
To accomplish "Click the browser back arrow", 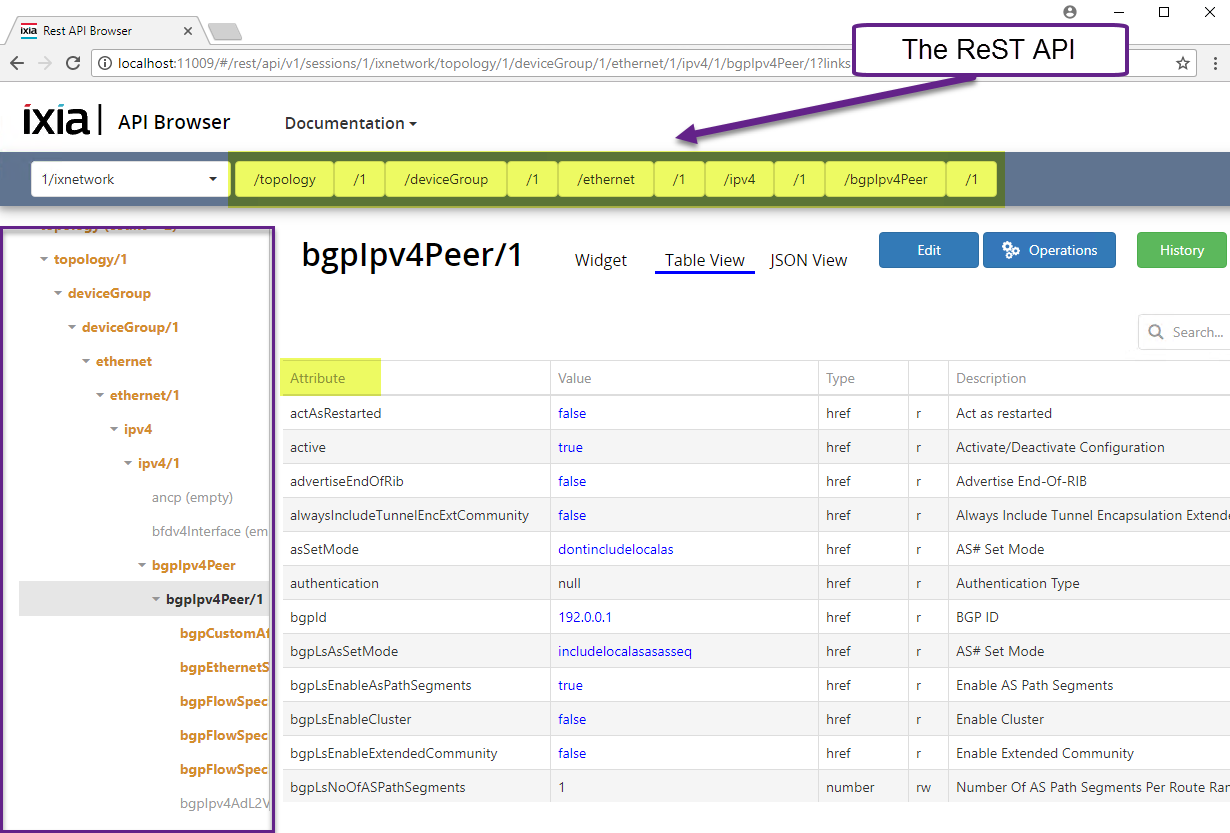I will point(17,63).
